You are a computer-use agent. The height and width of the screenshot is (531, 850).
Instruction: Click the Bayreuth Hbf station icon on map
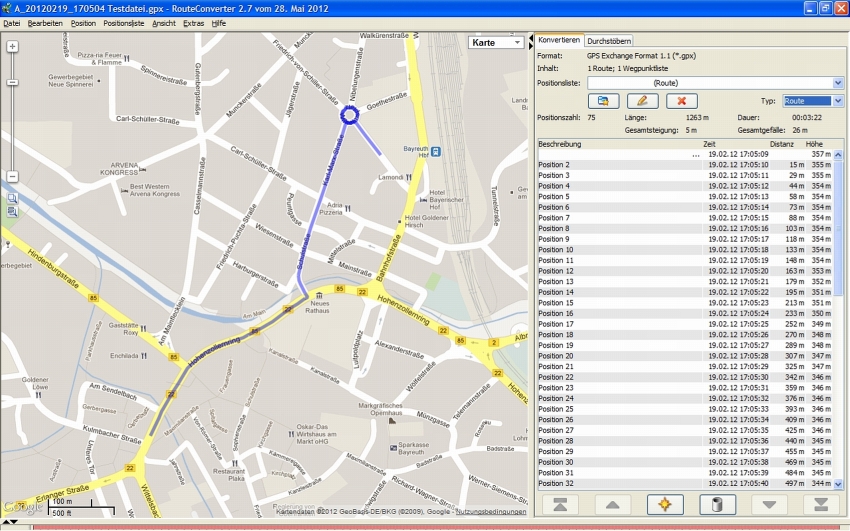click(x=436, y=152)
